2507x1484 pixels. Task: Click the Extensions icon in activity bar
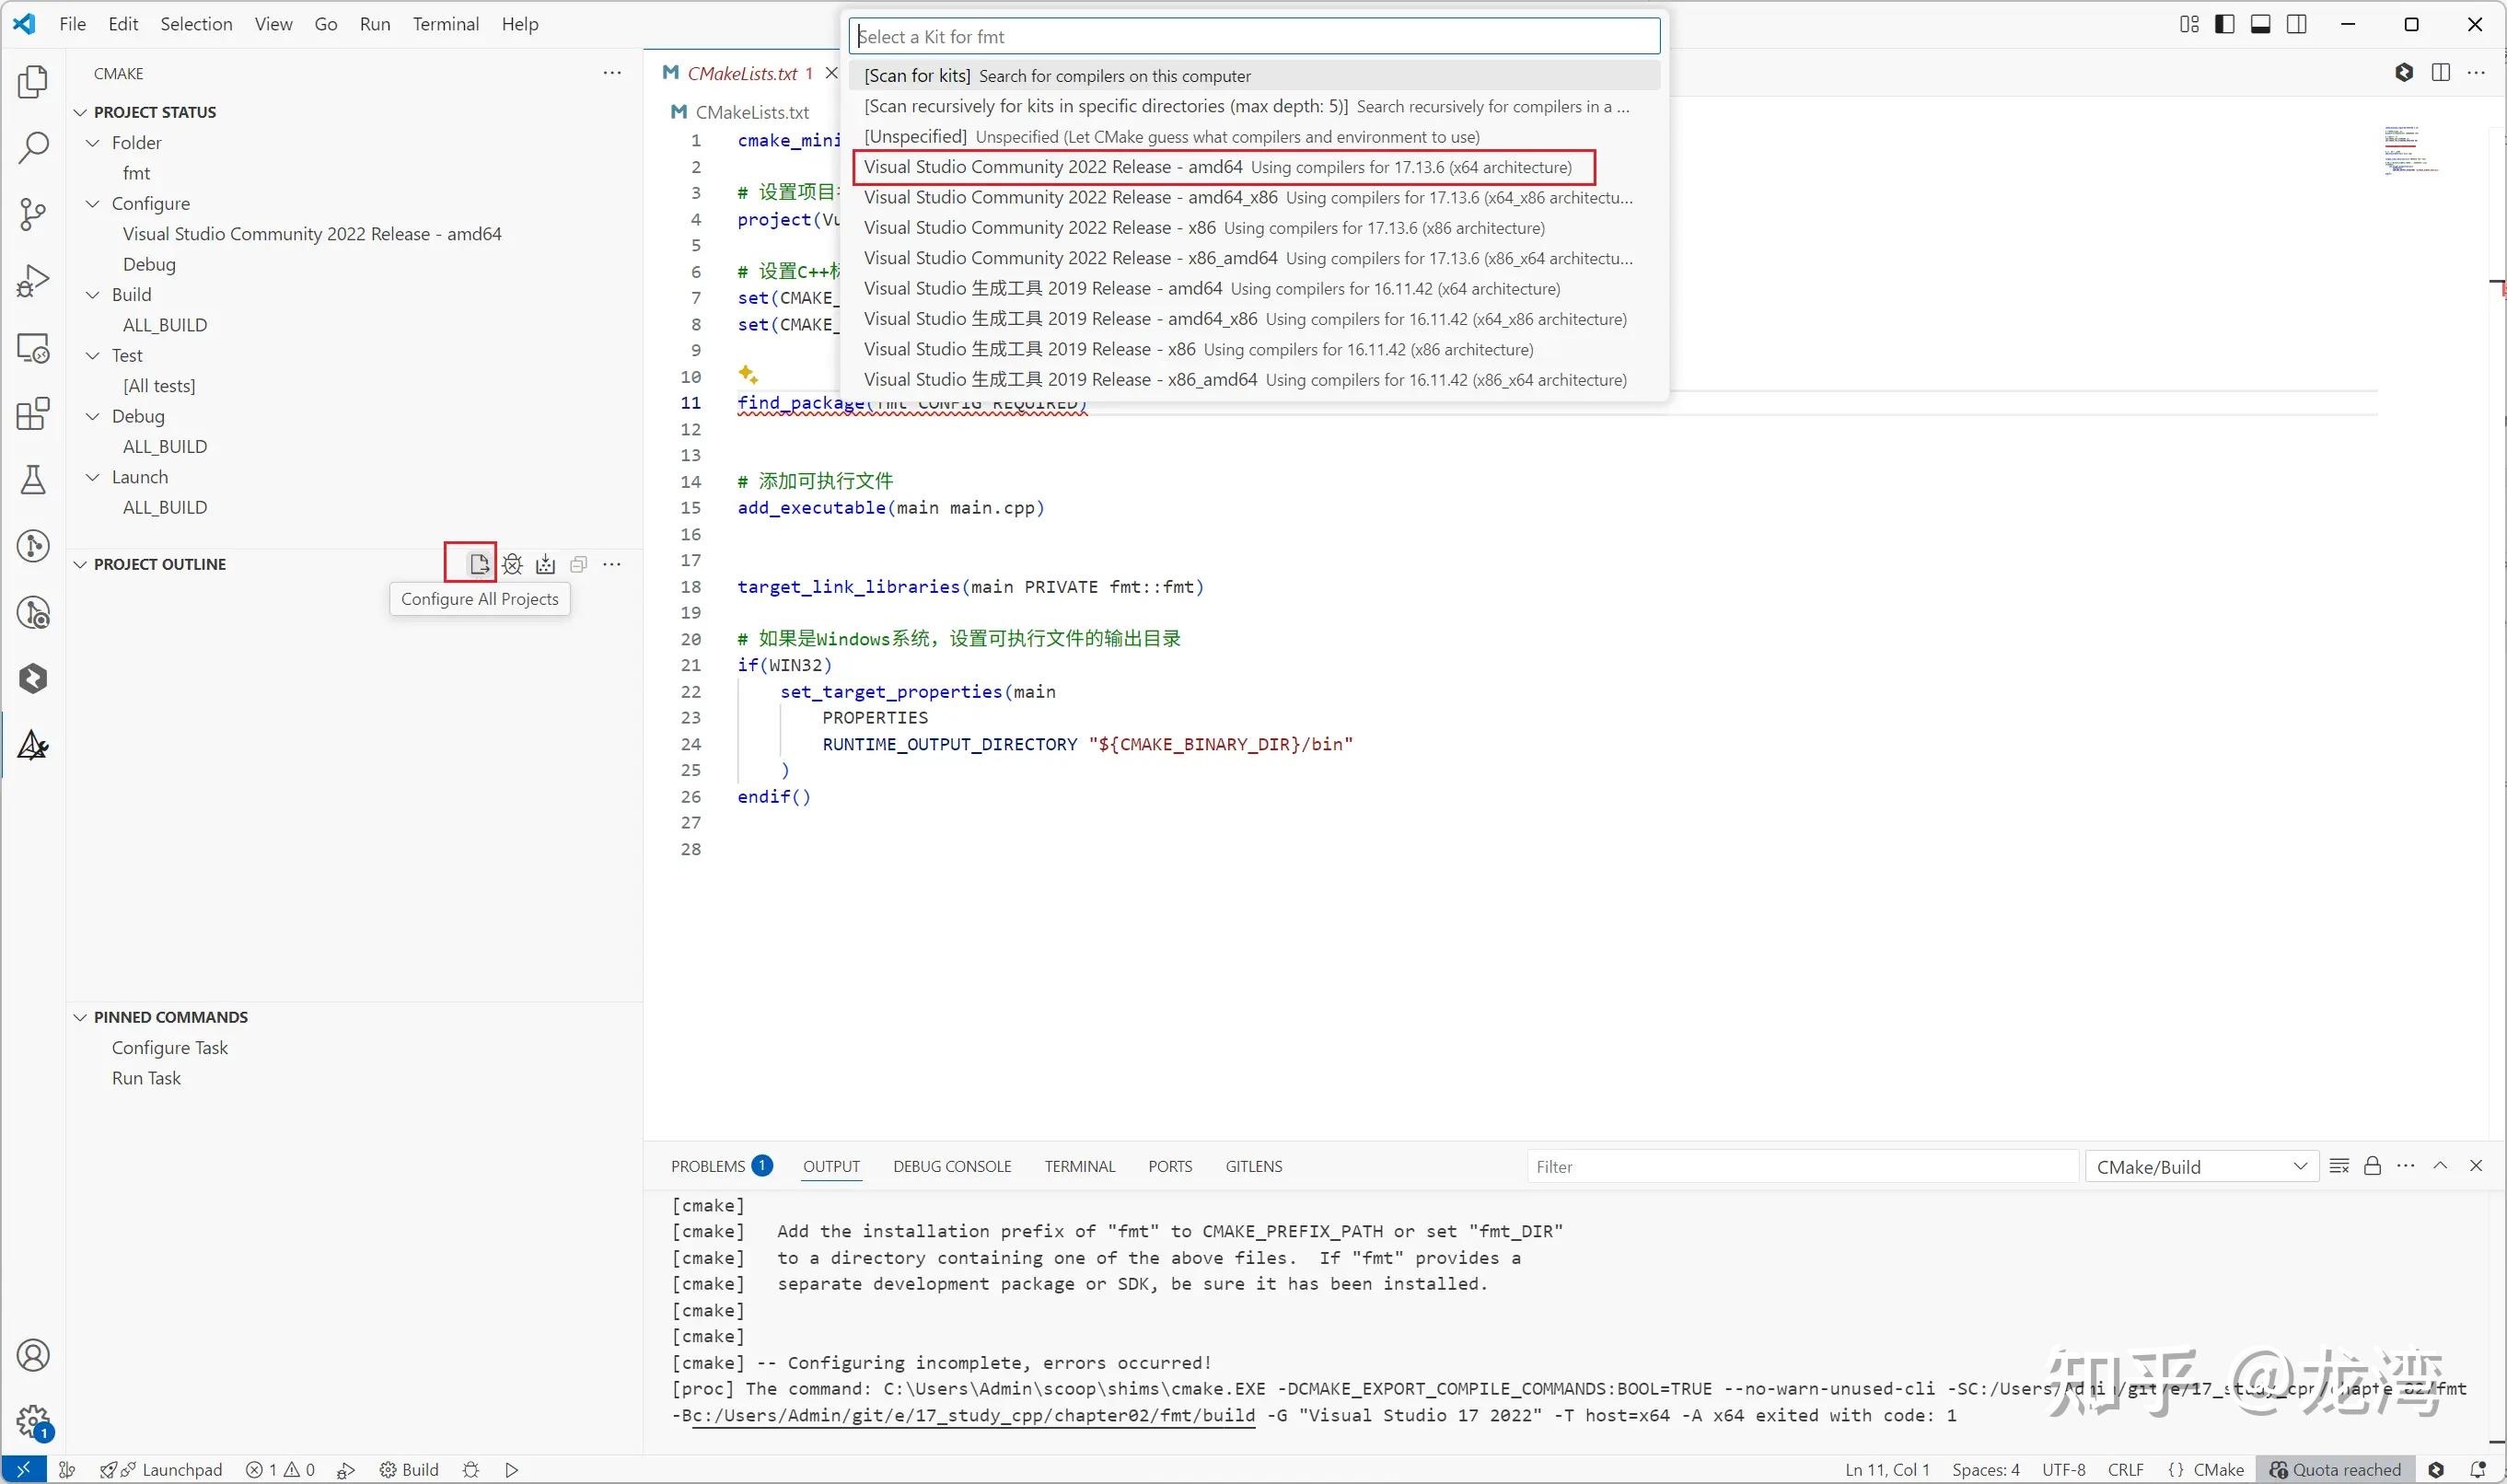coord(33,413)
